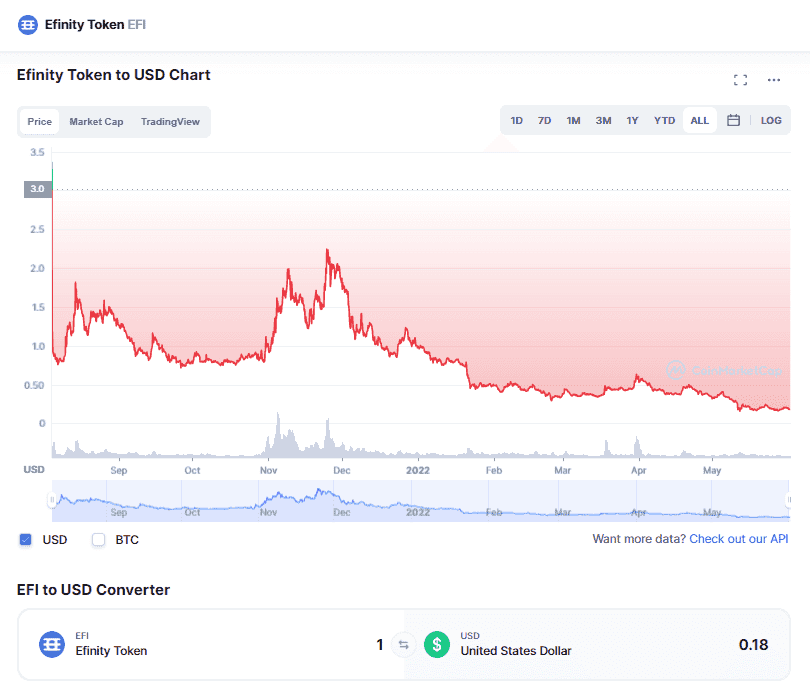Viewport: 810px width, 690px height.
Task: Click the USD amount field showing 0.18
Action: [753, 645]
